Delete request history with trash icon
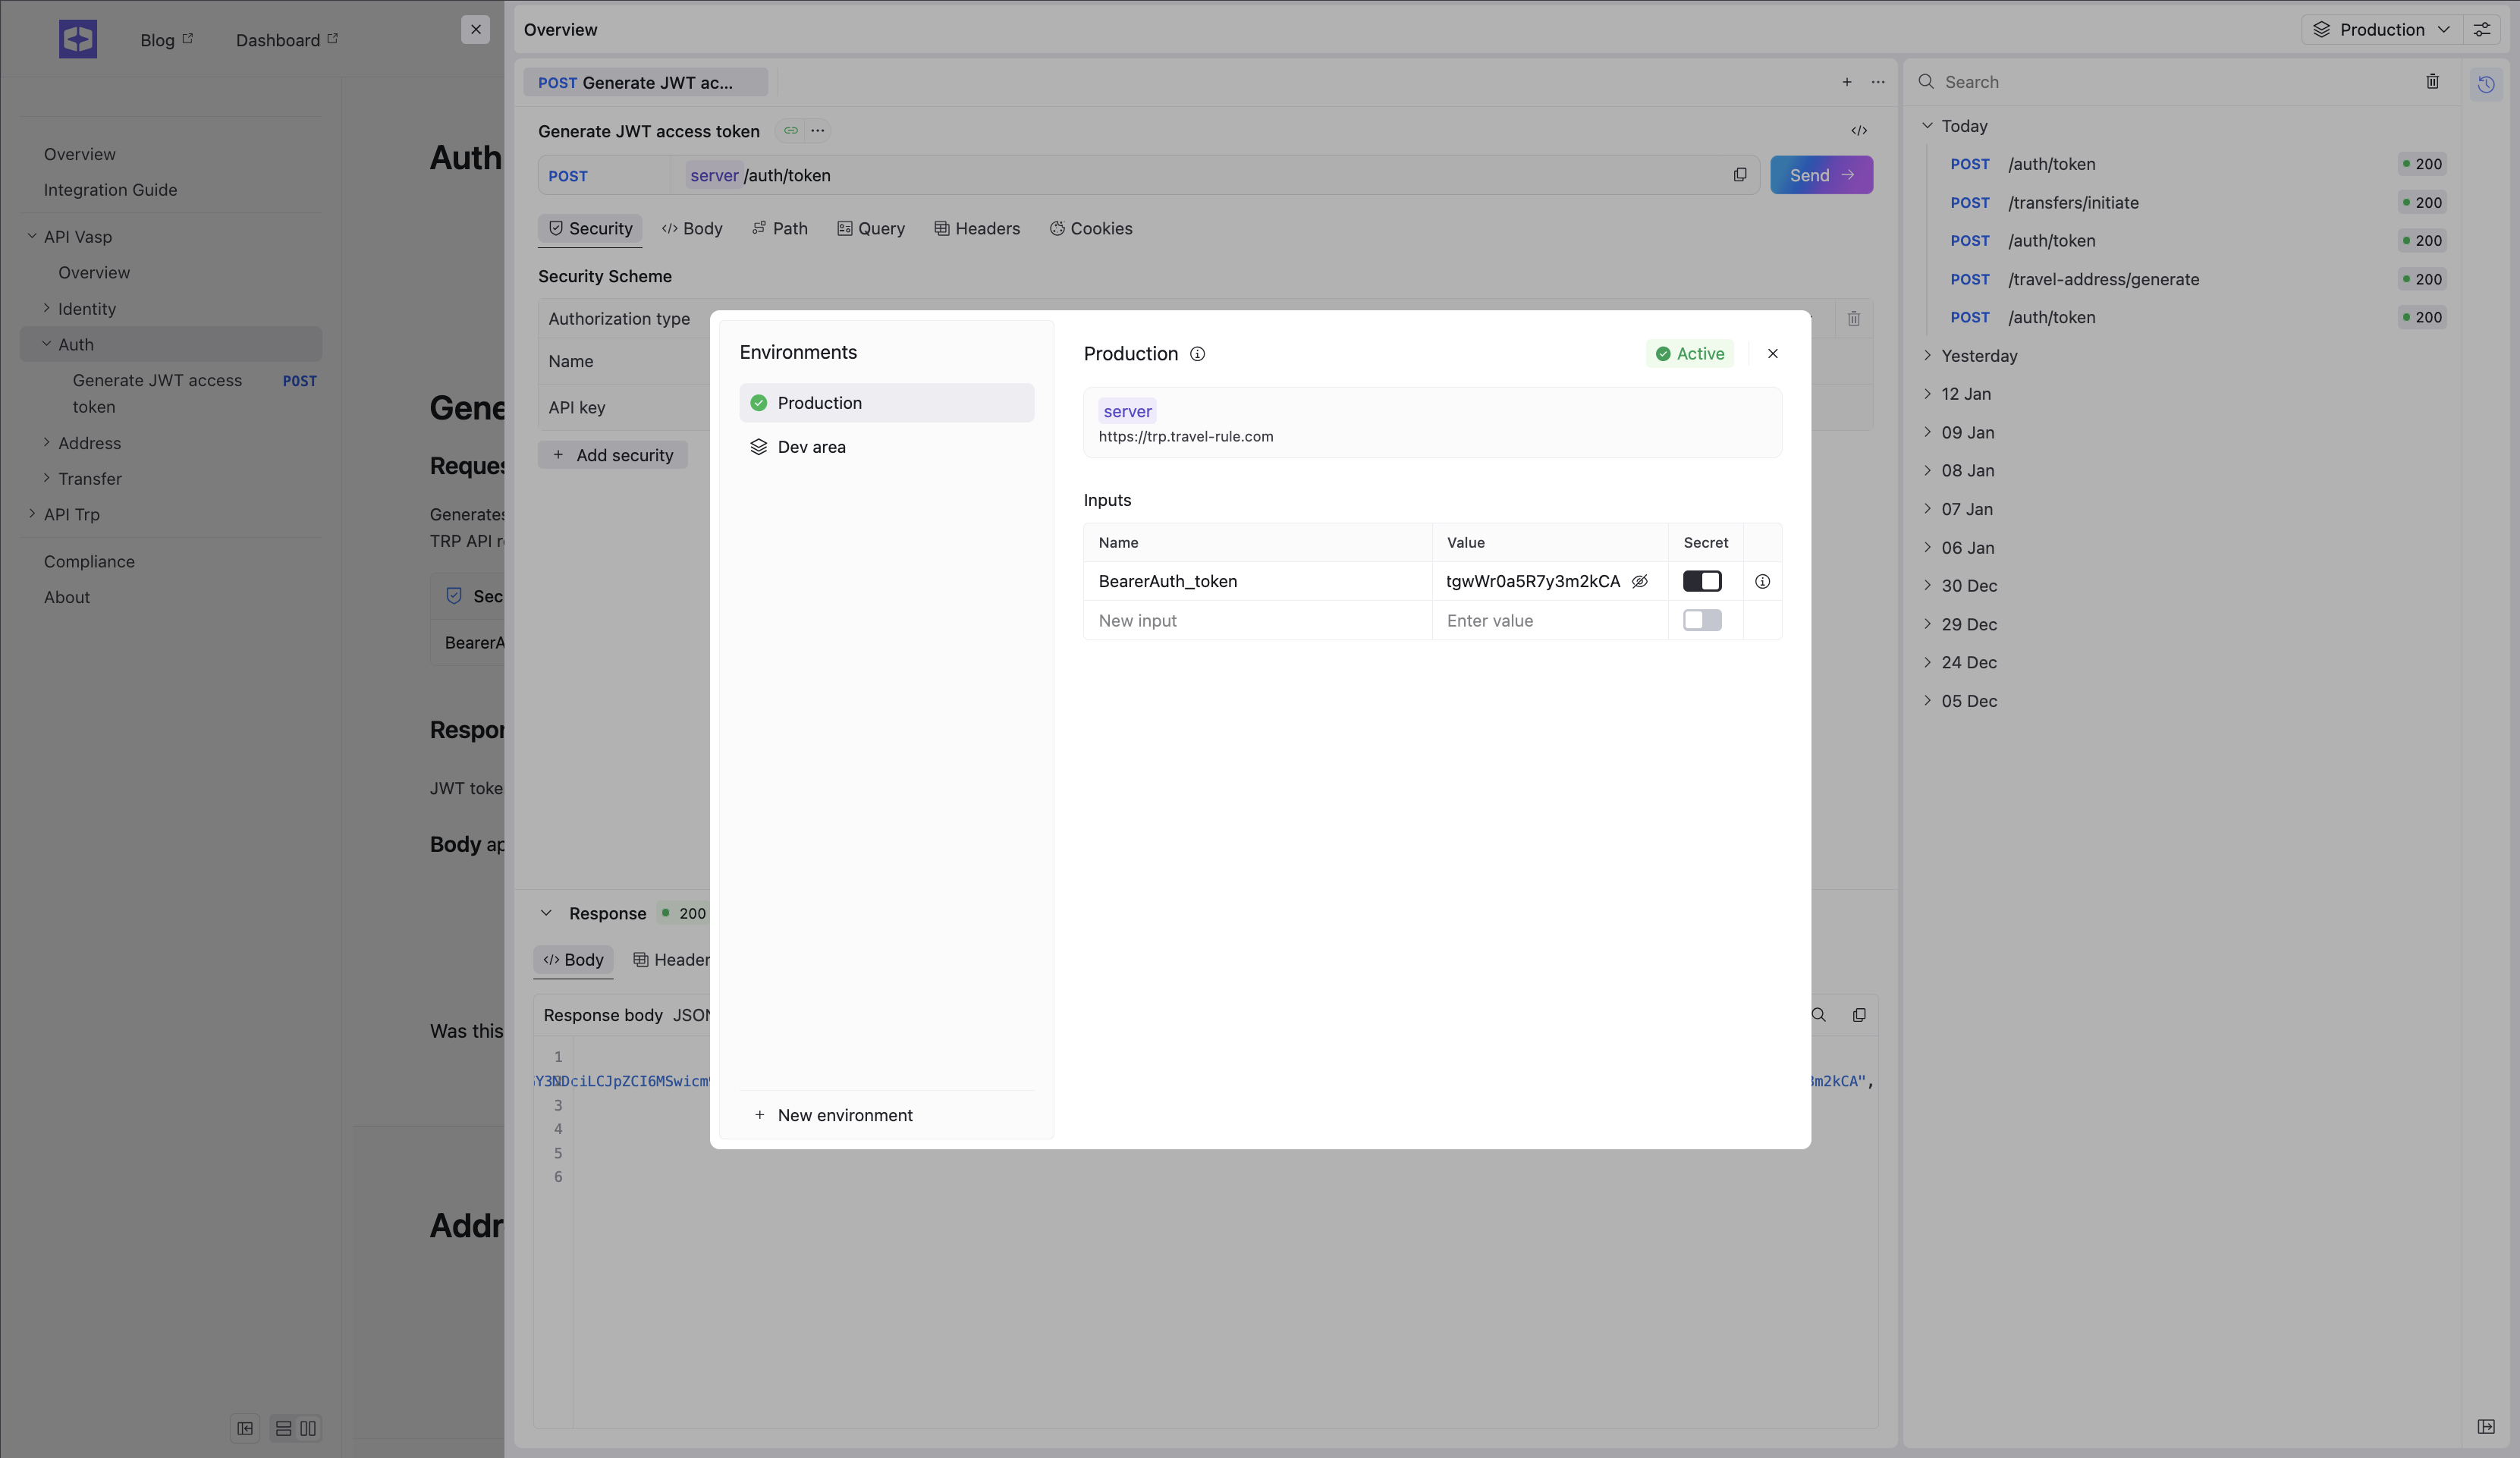Image resolution: width=2520 pixels, height=1458 pixels. pyautogui.click(x=2432, y=82)
